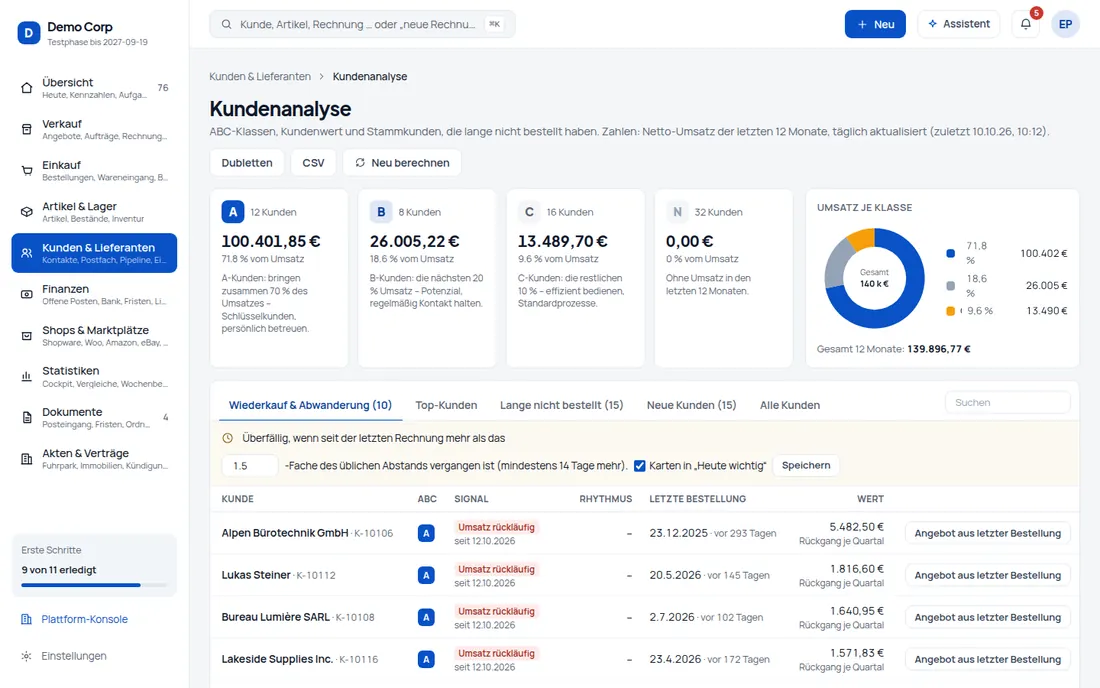Click the Finanzen money icon
This screenshot has height=688, width=1100.
(x=27, y=295)
